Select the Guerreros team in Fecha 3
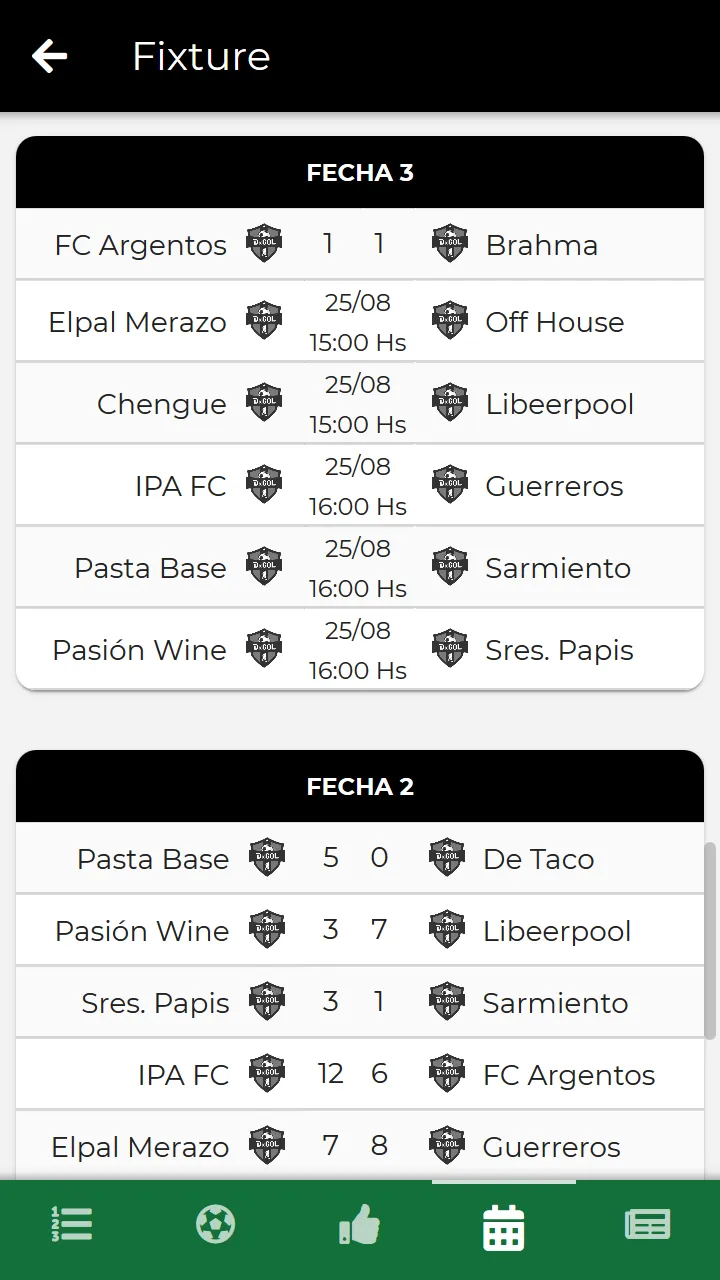This screenshot has width=720, height=1280. pos(554,486)
